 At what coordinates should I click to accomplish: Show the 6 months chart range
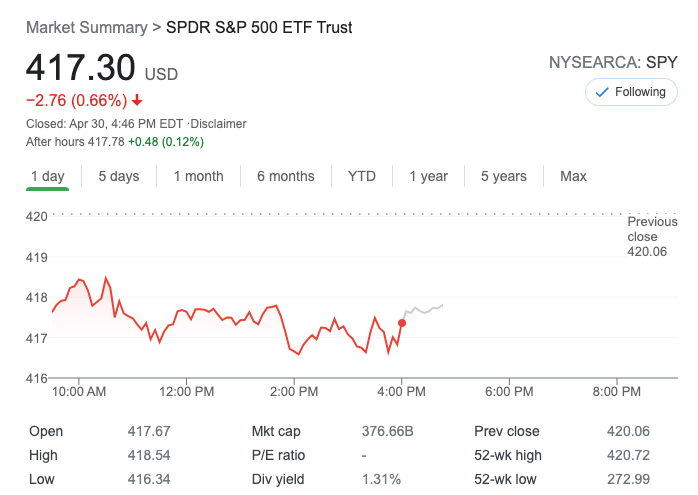(x=285, y=176)
